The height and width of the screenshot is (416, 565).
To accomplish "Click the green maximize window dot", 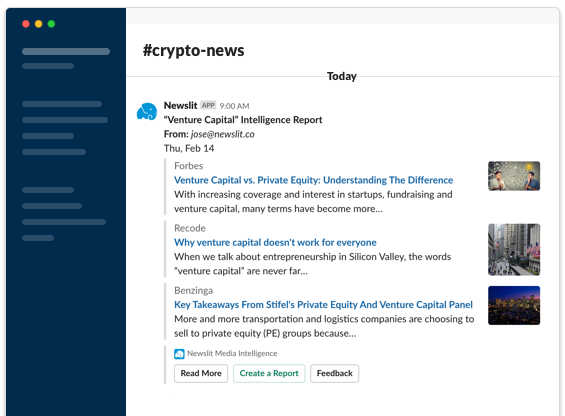I will coord(51,24).
